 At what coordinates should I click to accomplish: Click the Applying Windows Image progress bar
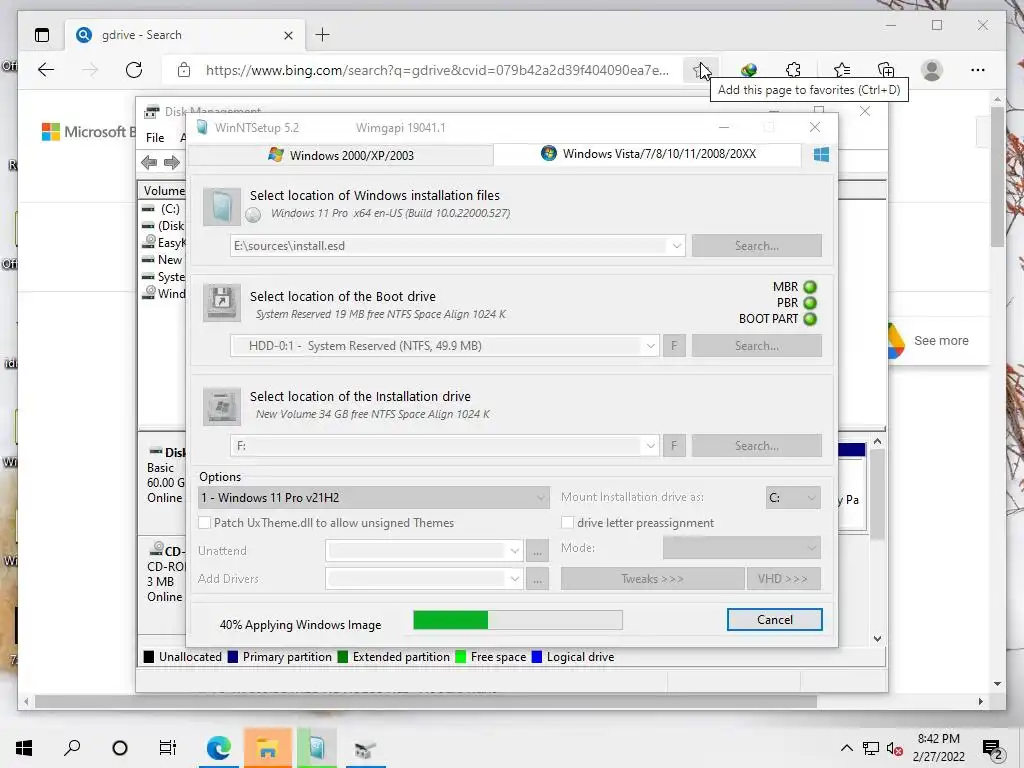point(517,620)
